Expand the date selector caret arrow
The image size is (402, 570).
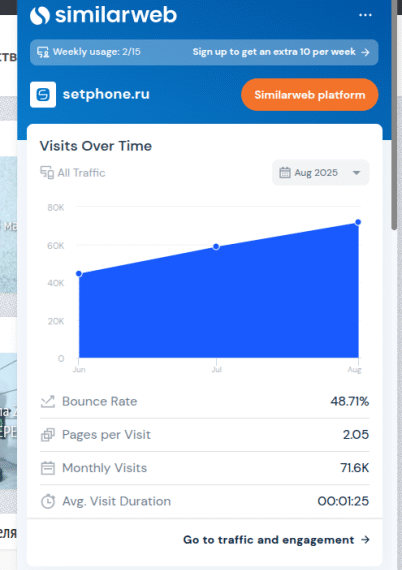pyautogui.click(x=357, y=173)
